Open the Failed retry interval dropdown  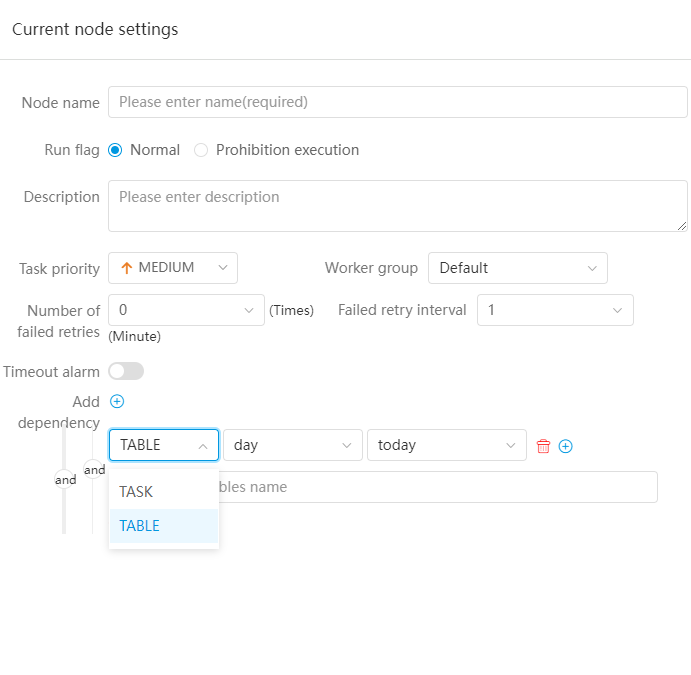pyautogui.click(x=555, y=310)
